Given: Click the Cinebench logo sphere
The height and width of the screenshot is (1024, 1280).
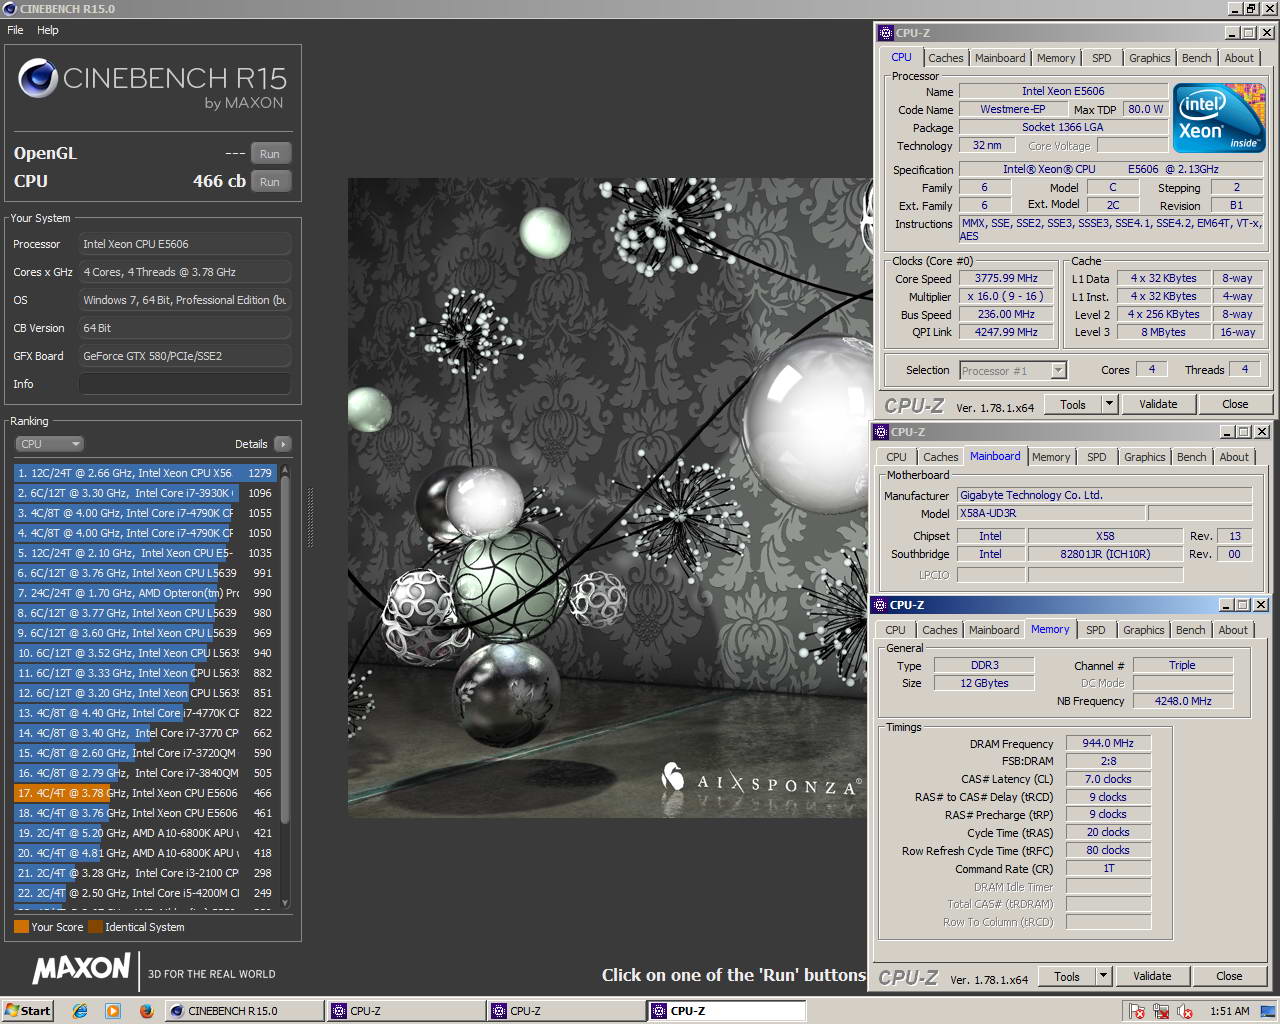Looking at the screenshot, I should (38, 79).
